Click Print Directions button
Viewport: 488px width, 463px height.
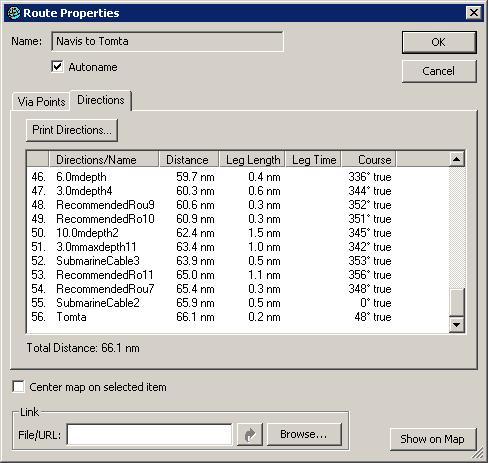[x=72, y=130]
